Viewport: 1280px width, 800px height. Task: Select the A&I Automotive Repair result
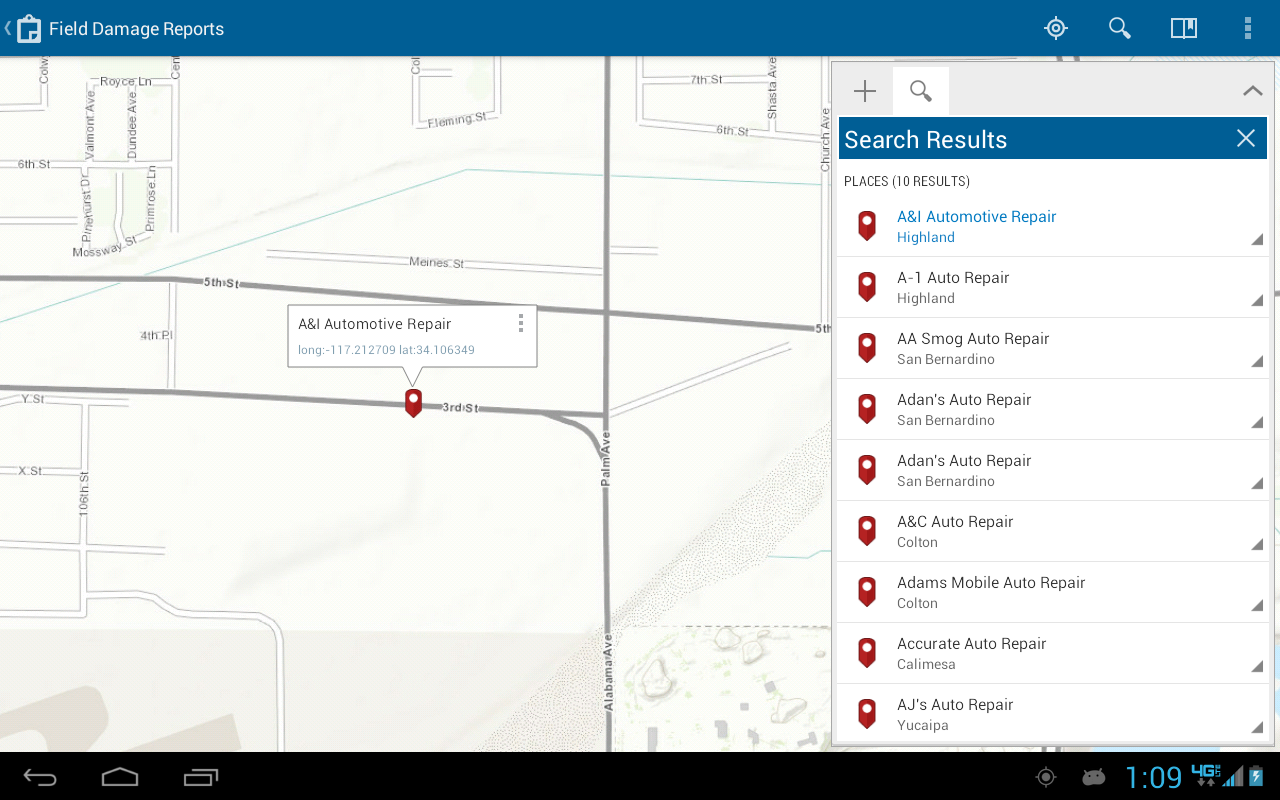[x=1052, y=226]
